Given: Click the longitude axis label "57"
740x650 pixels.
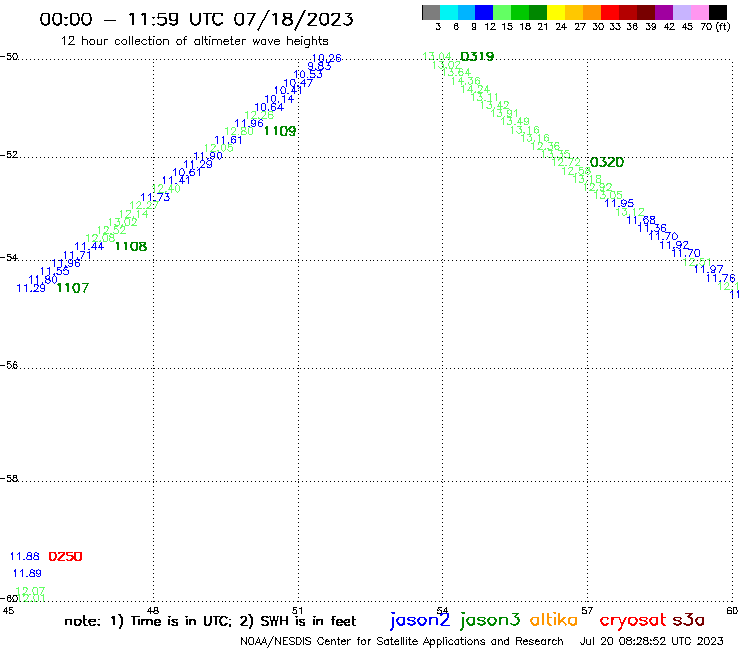Looking at the screenshot, I should [587, 610].
